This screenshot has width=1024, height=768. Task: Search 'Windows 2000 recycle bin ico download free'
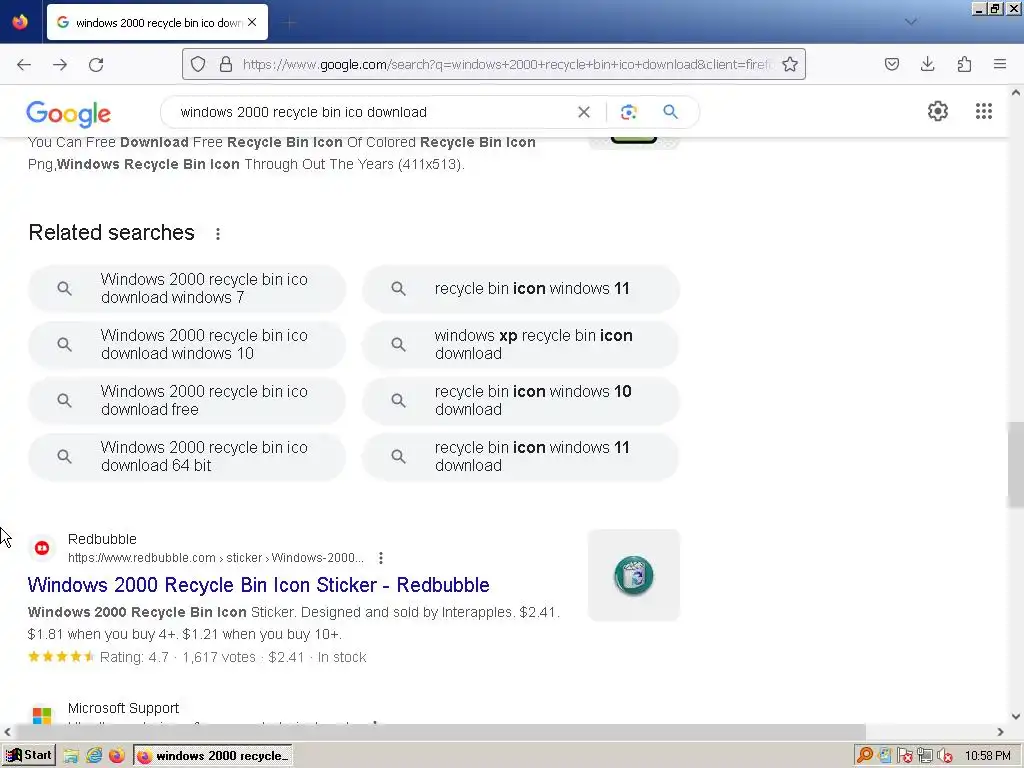tap(187, 400)
